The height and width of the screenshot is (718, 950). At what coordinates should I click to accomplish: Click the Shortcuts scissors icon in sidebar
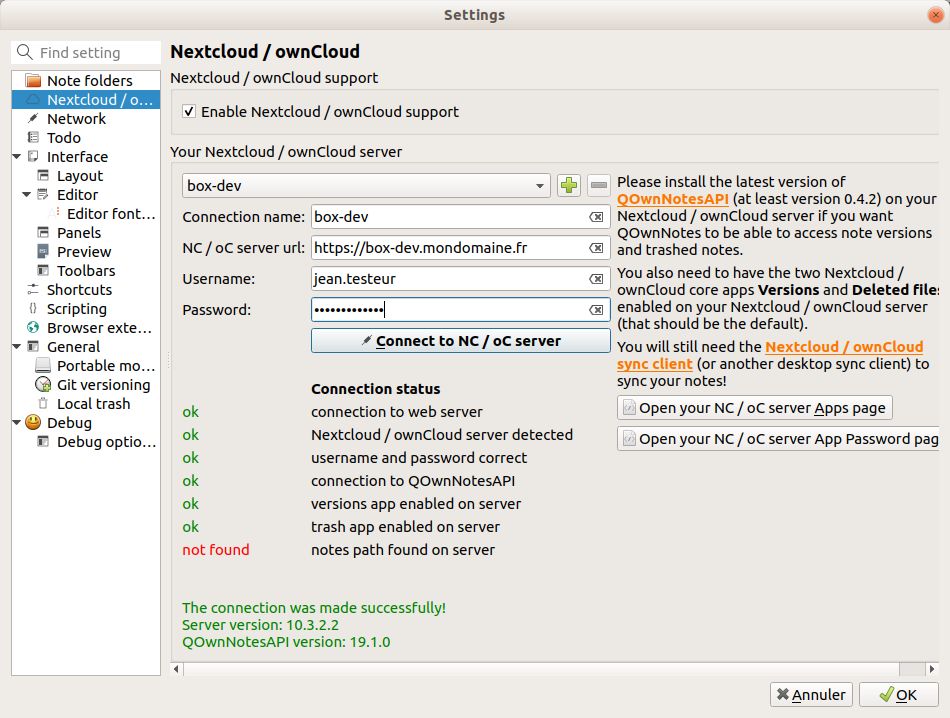31,289
